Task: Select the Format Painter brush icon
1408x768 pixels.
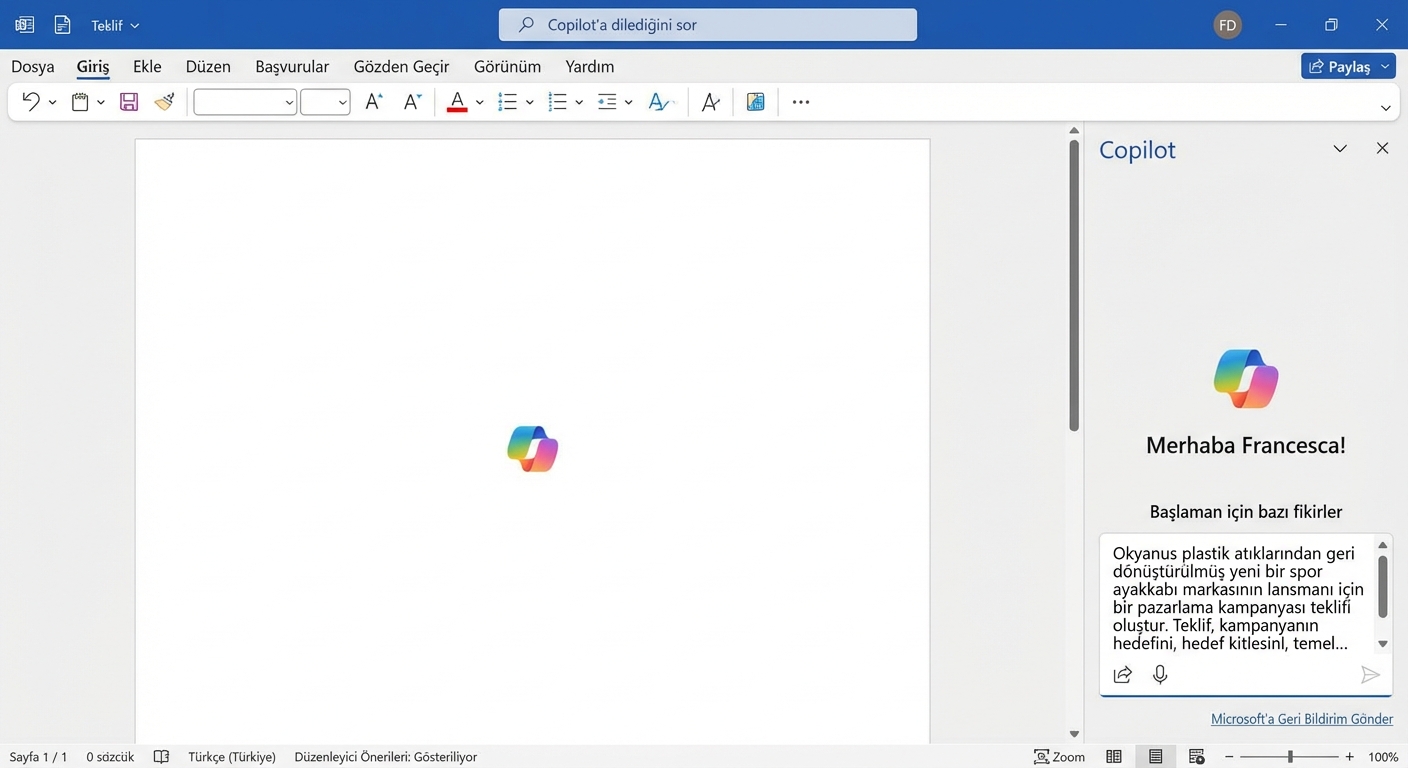Action: [x=164, y=102]
